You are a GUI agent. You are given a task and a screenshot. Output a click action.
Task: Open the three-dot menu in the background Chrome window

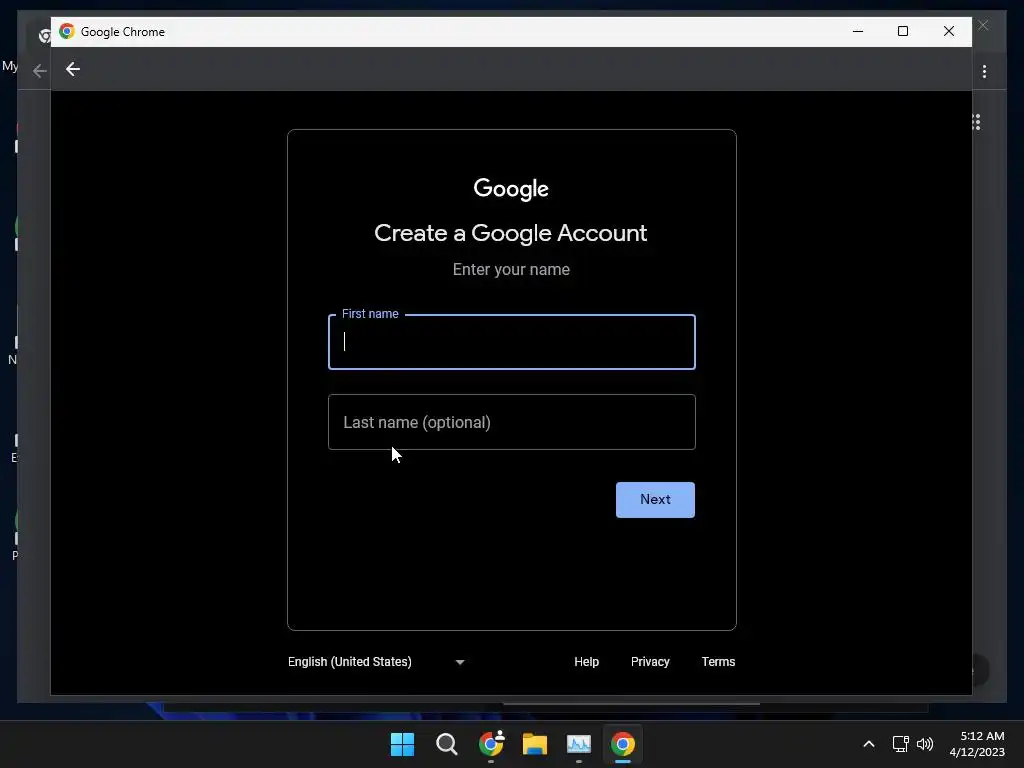tap(984, 71)
